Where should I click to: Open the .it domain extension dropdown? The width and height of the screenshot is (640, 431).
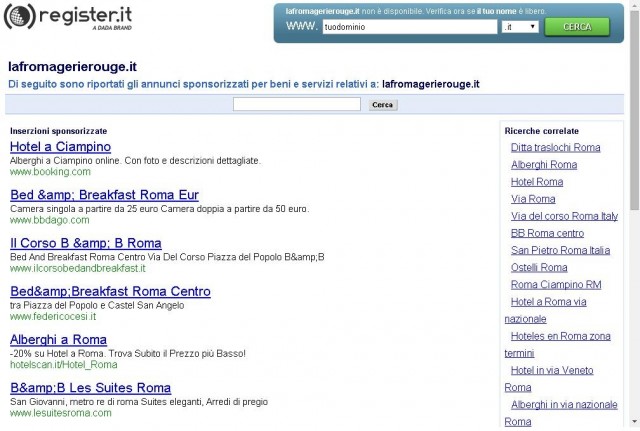pos(520,27)
